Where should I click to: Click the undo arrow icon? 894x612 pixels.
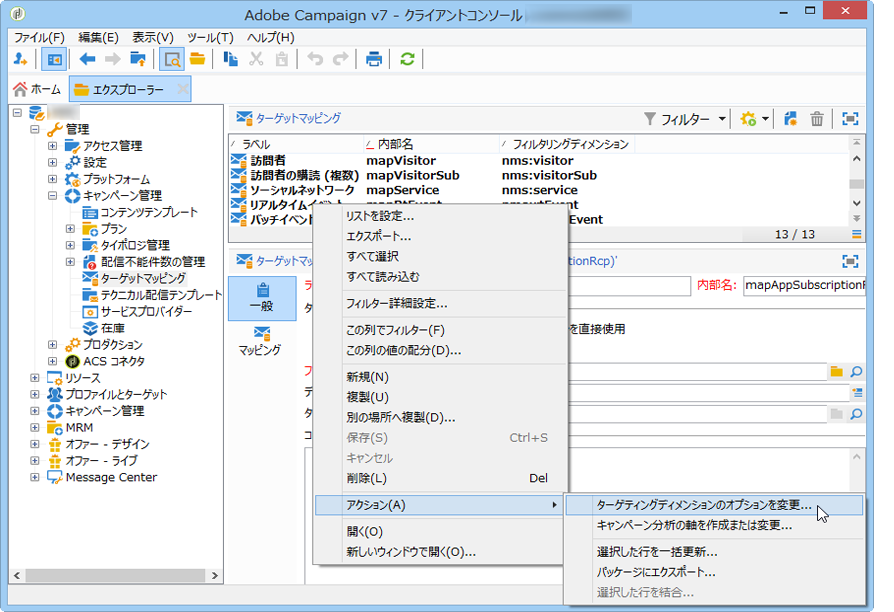pos(315,59)
